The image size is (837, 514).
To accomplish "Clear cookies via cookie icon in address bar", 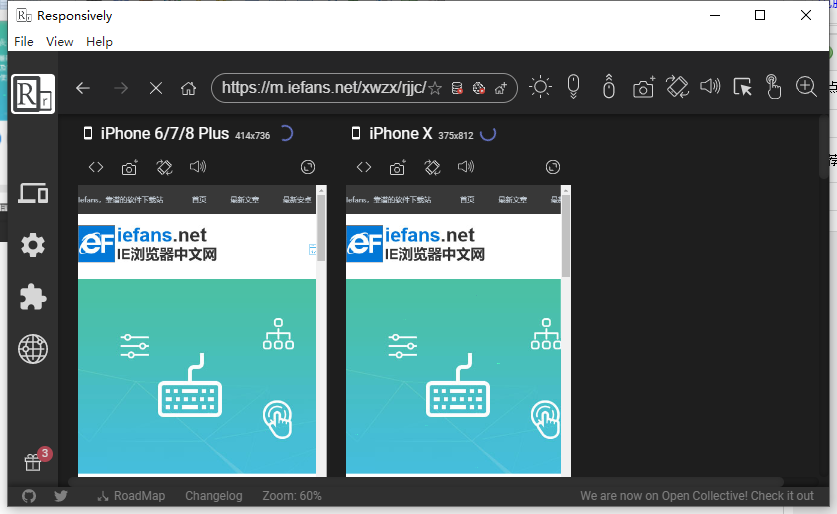I will (x=479, y=88).
